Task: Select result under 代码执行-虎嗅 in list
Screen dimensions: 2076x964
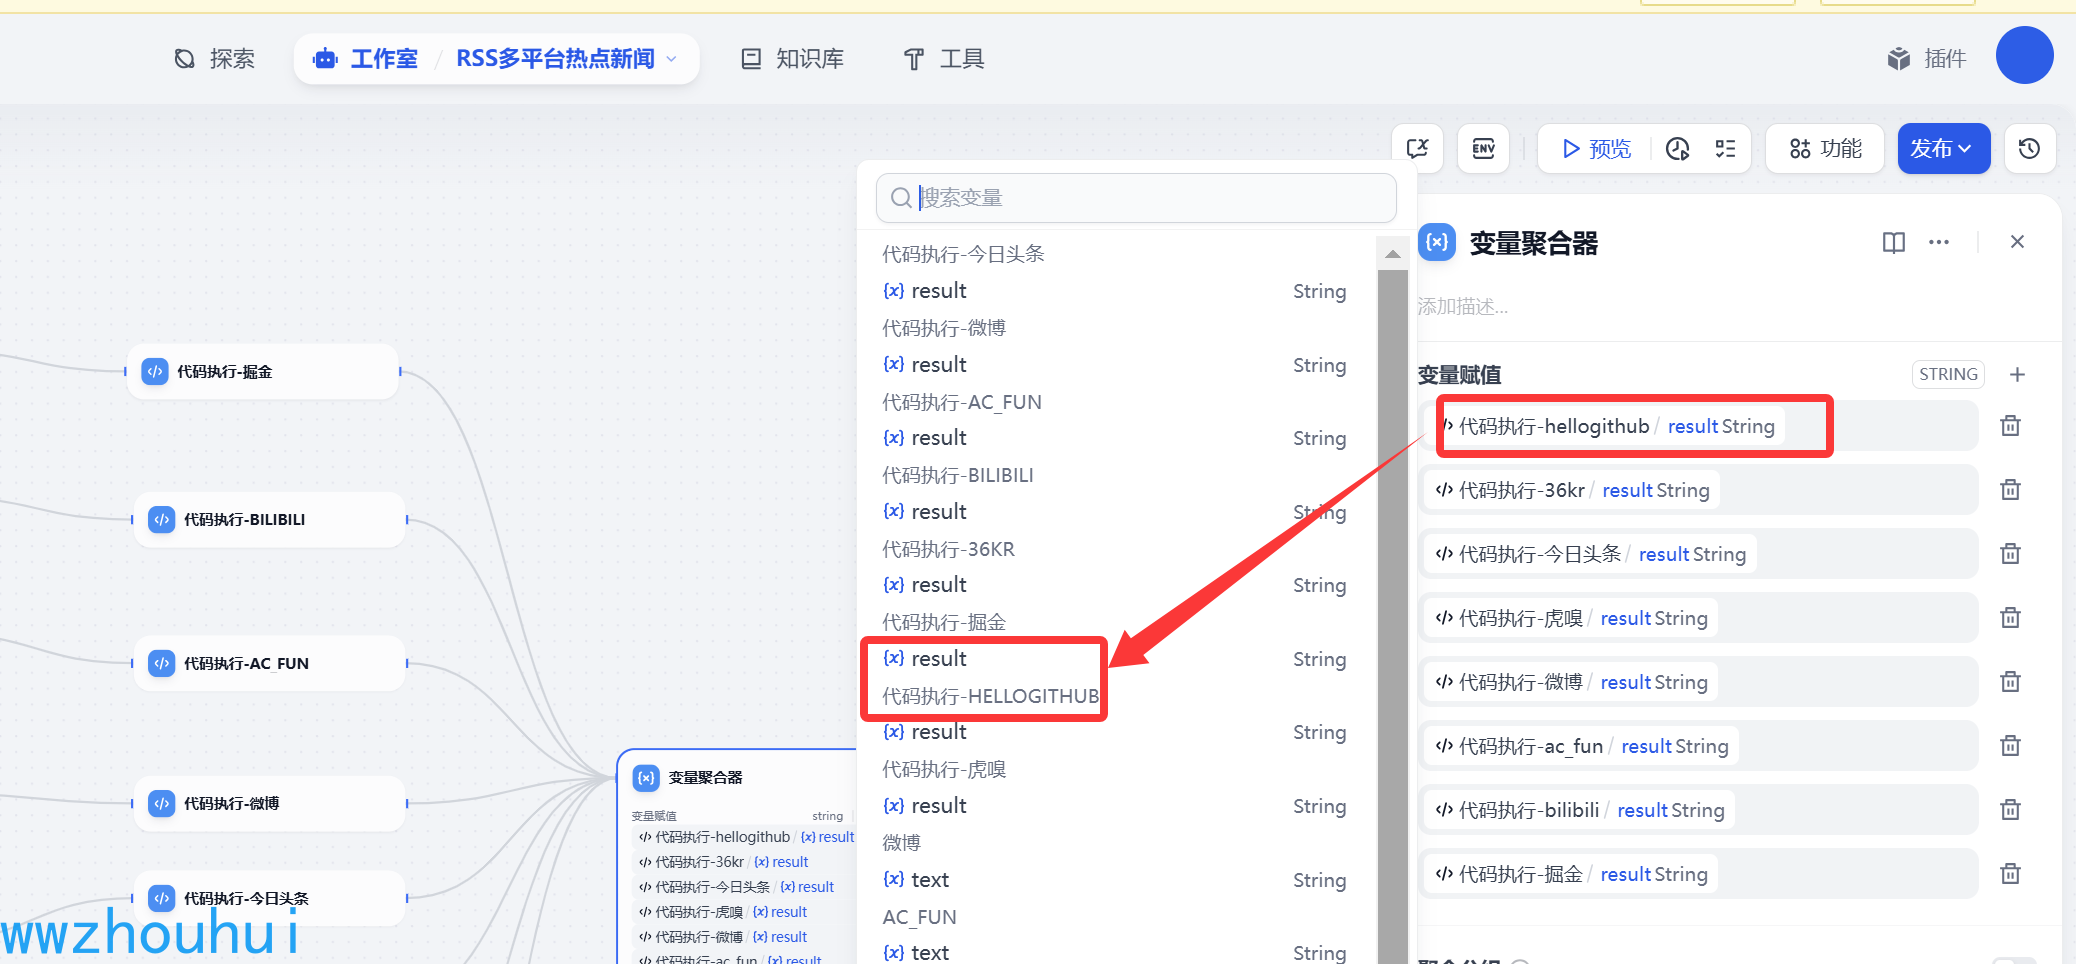Action: click(x=1114, y=806)
